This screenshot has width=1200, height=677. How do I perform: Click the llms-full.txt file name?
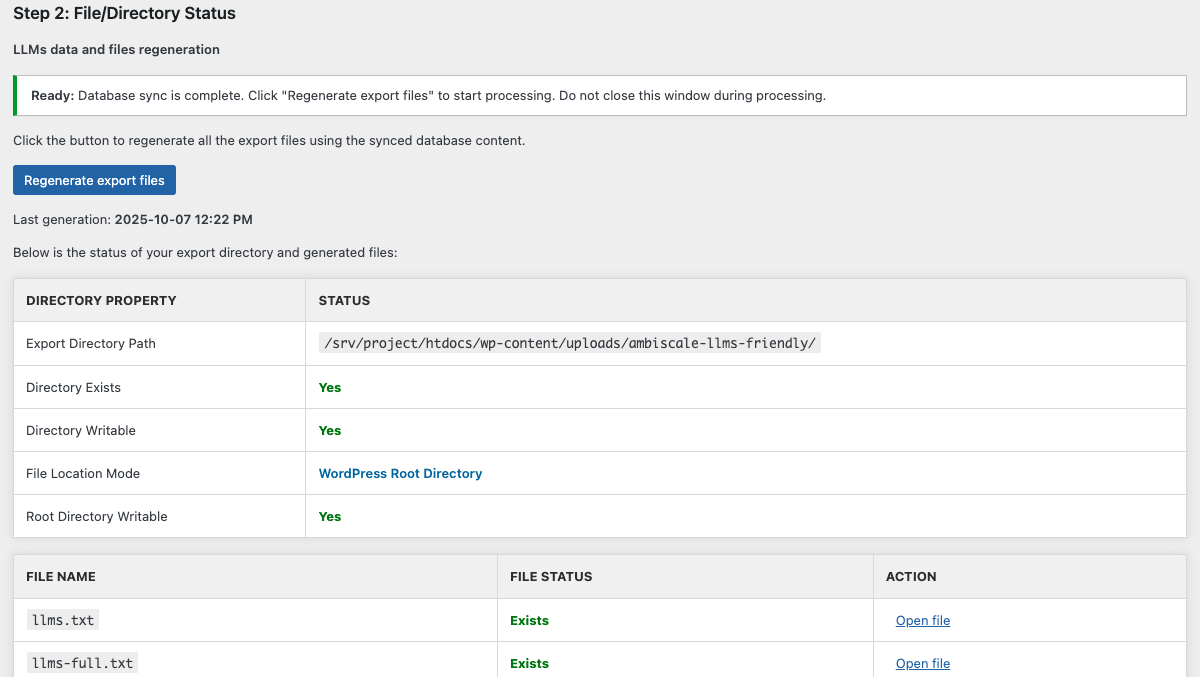(83, 663)
